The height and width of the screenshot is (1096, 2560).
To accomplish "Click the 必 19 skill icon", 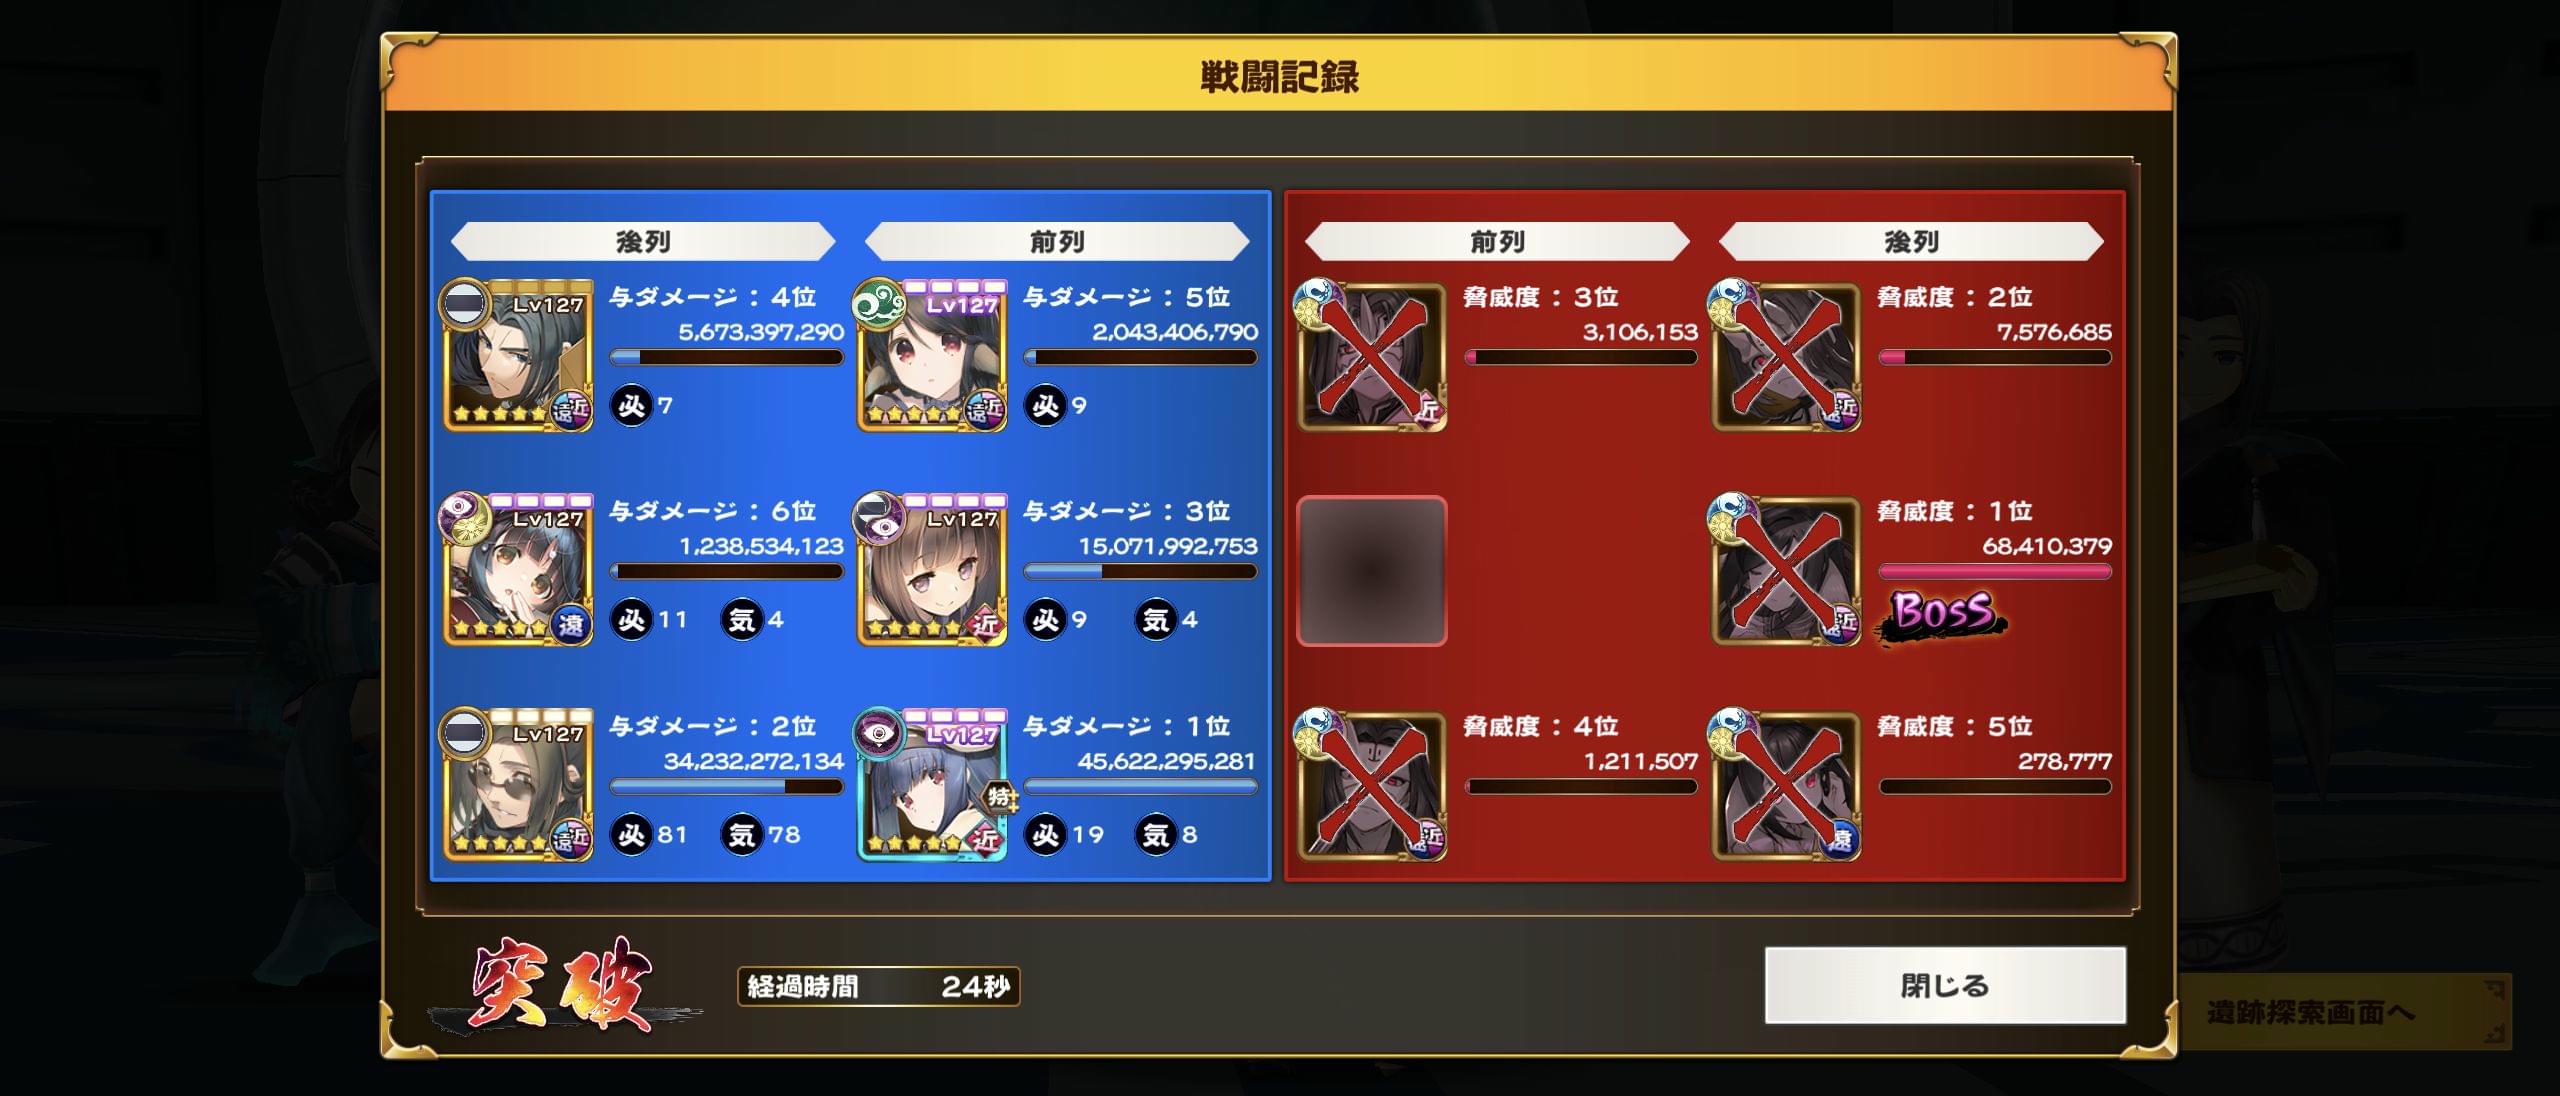I will pyautogui.click(x=1045, y=834).
